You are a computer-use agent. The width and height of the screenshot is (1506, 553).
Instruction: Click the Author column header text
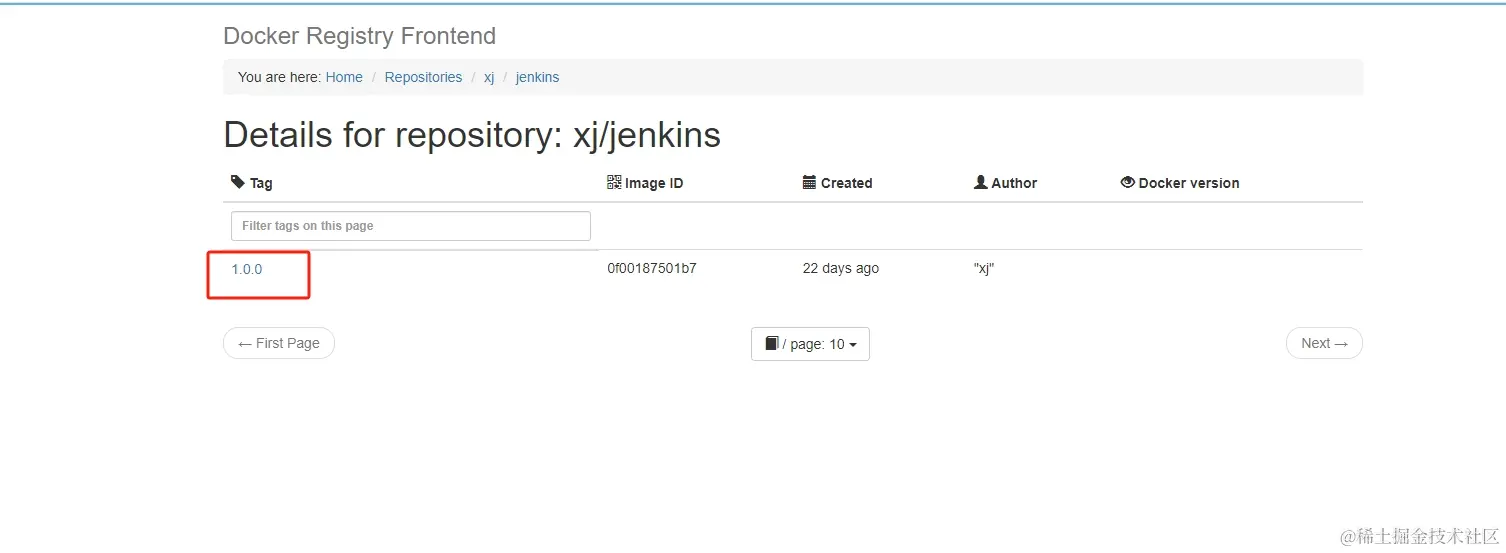pos(1014,183)
